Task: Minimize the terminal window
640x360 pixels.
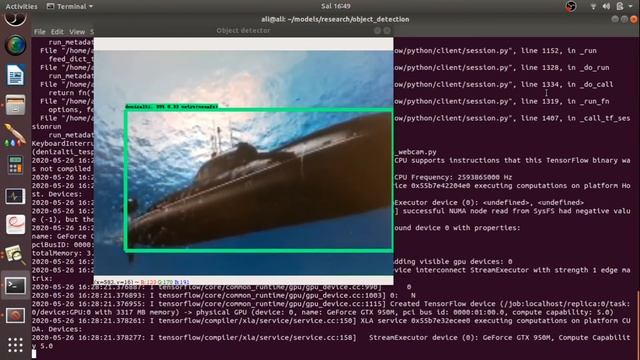Action: click(615, 19)
